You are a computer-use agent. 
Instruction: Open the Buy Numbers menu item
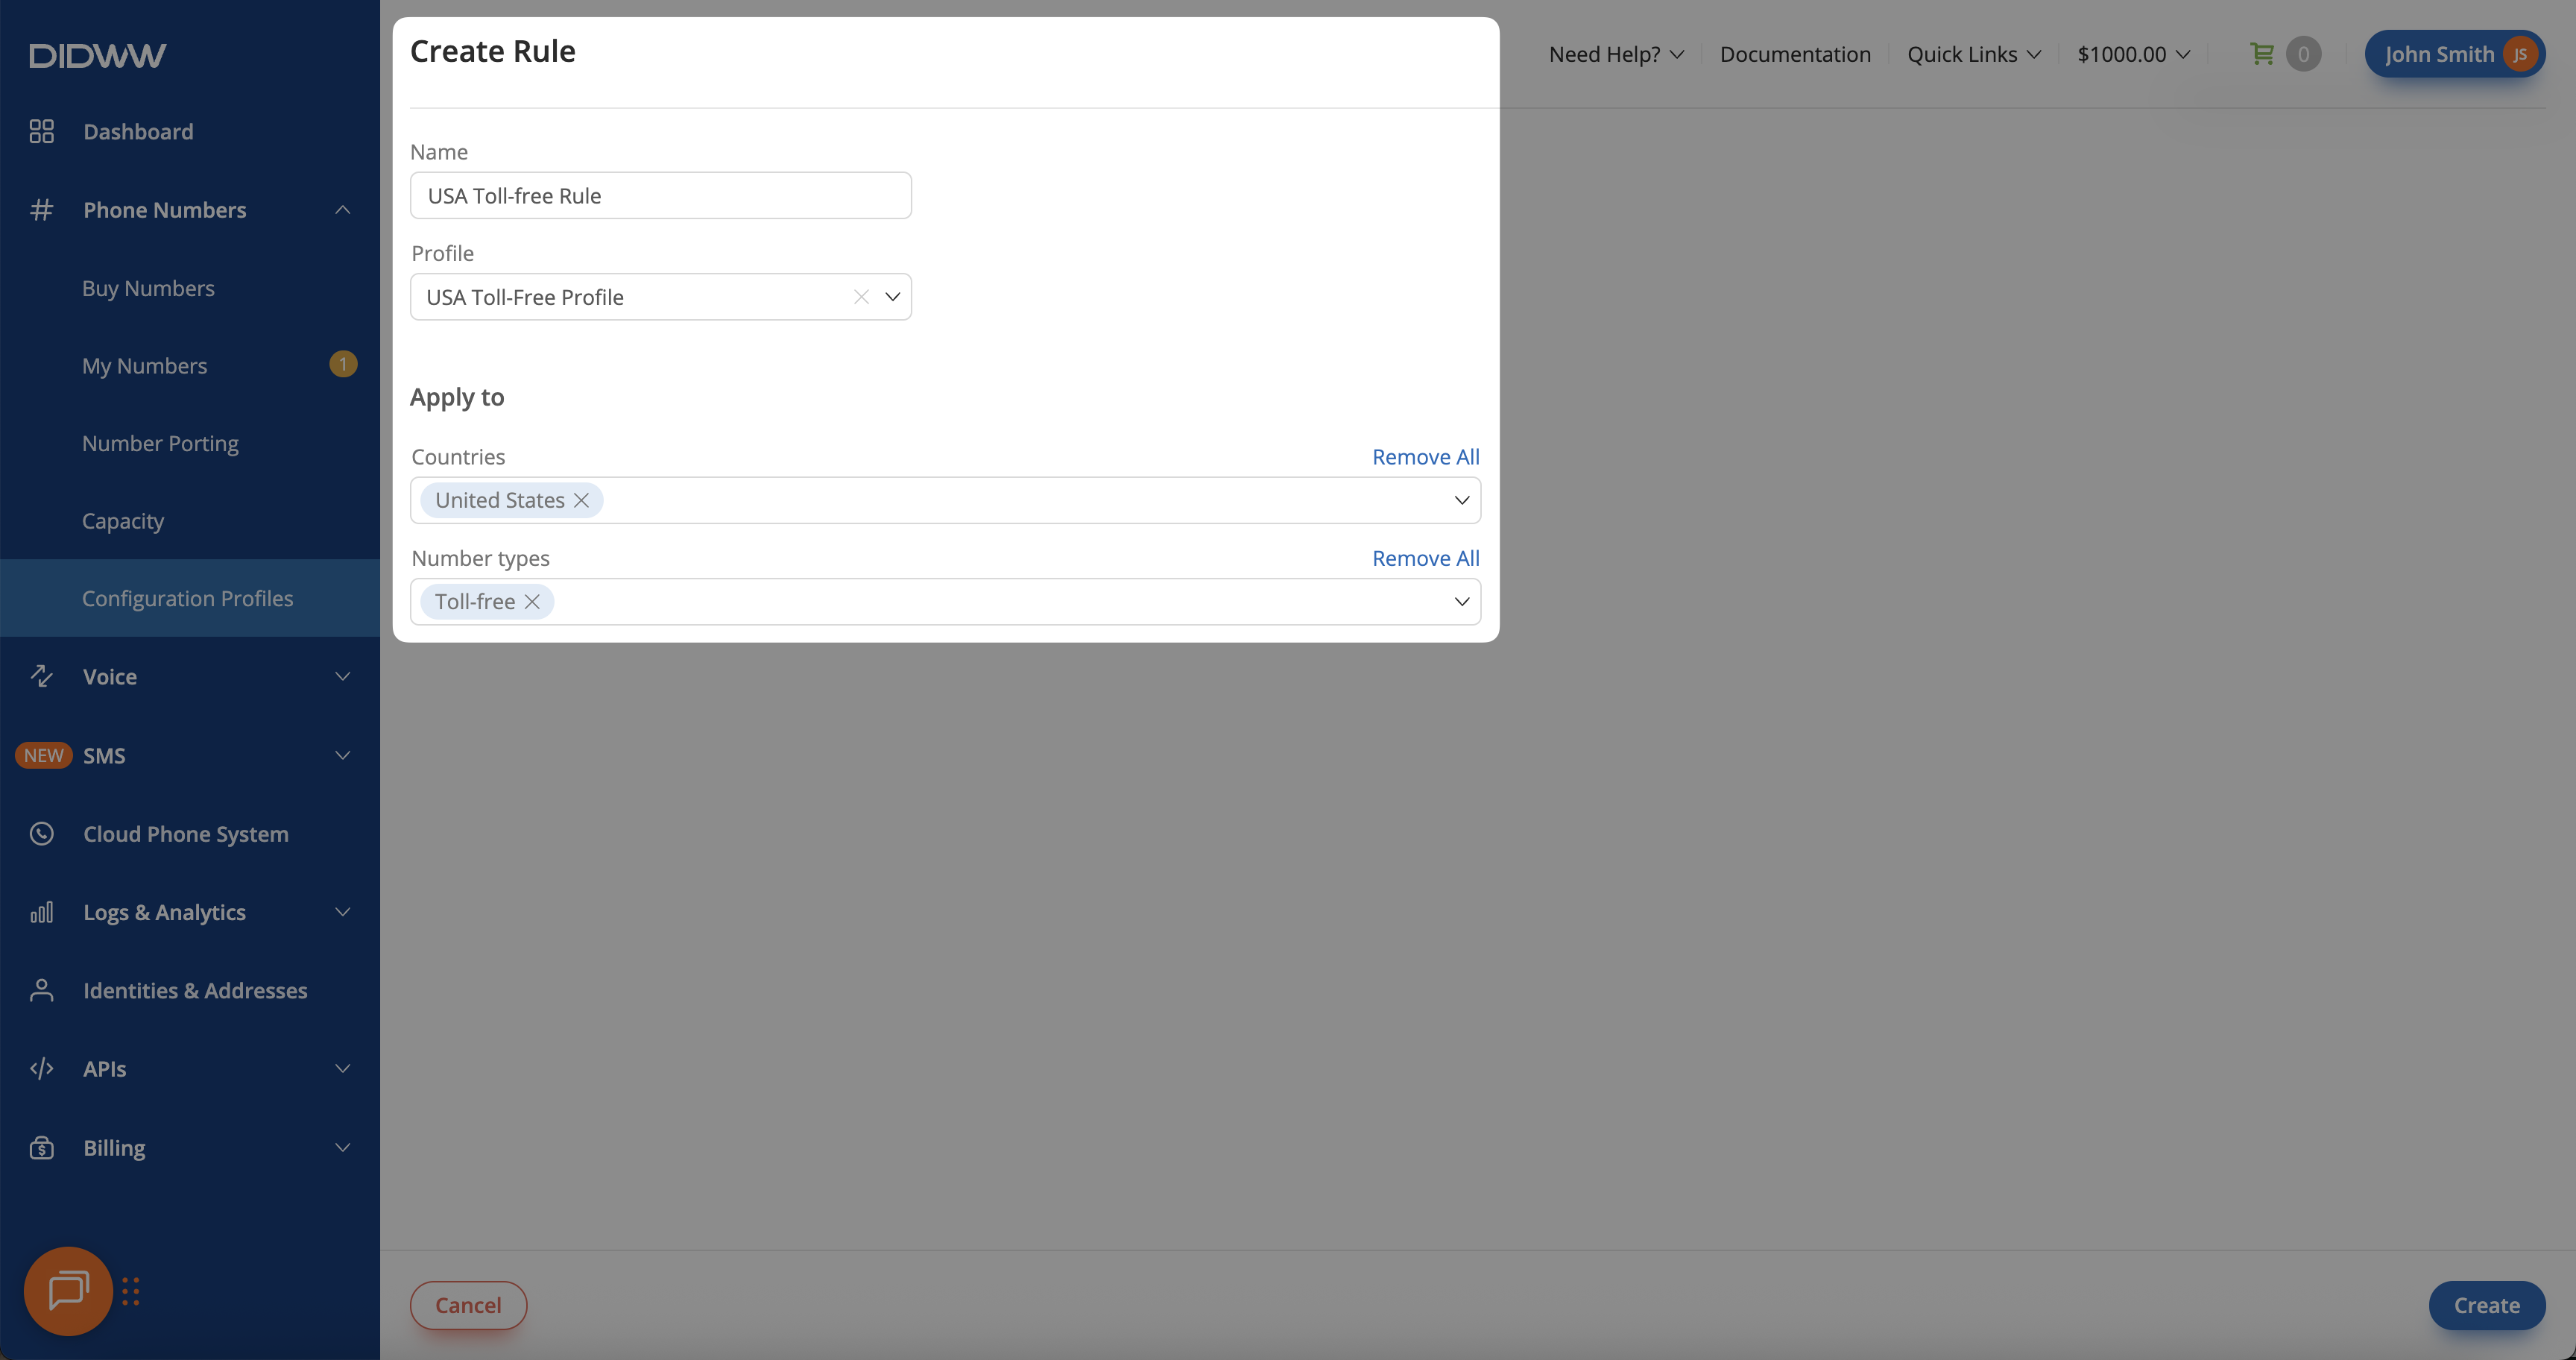point(148,288)
